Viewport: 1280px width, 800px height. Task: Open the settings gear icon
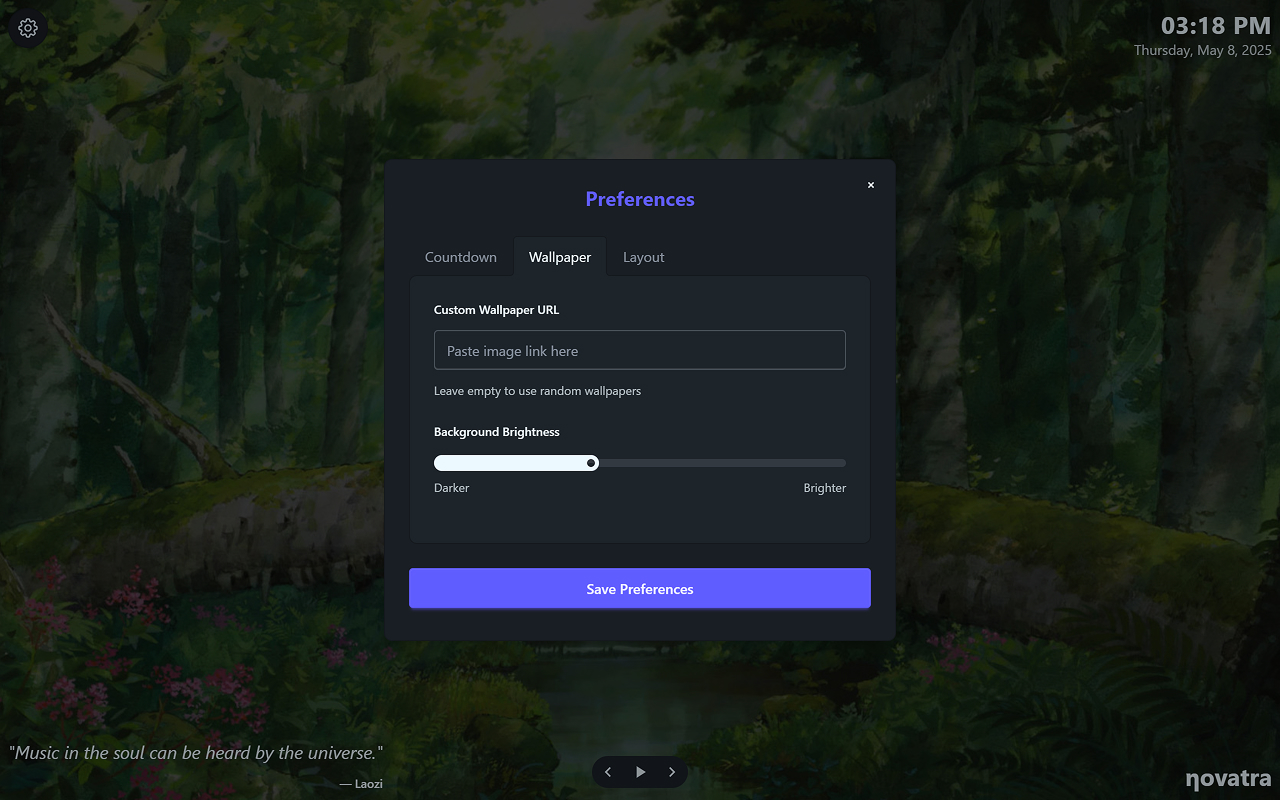[28, 28]
